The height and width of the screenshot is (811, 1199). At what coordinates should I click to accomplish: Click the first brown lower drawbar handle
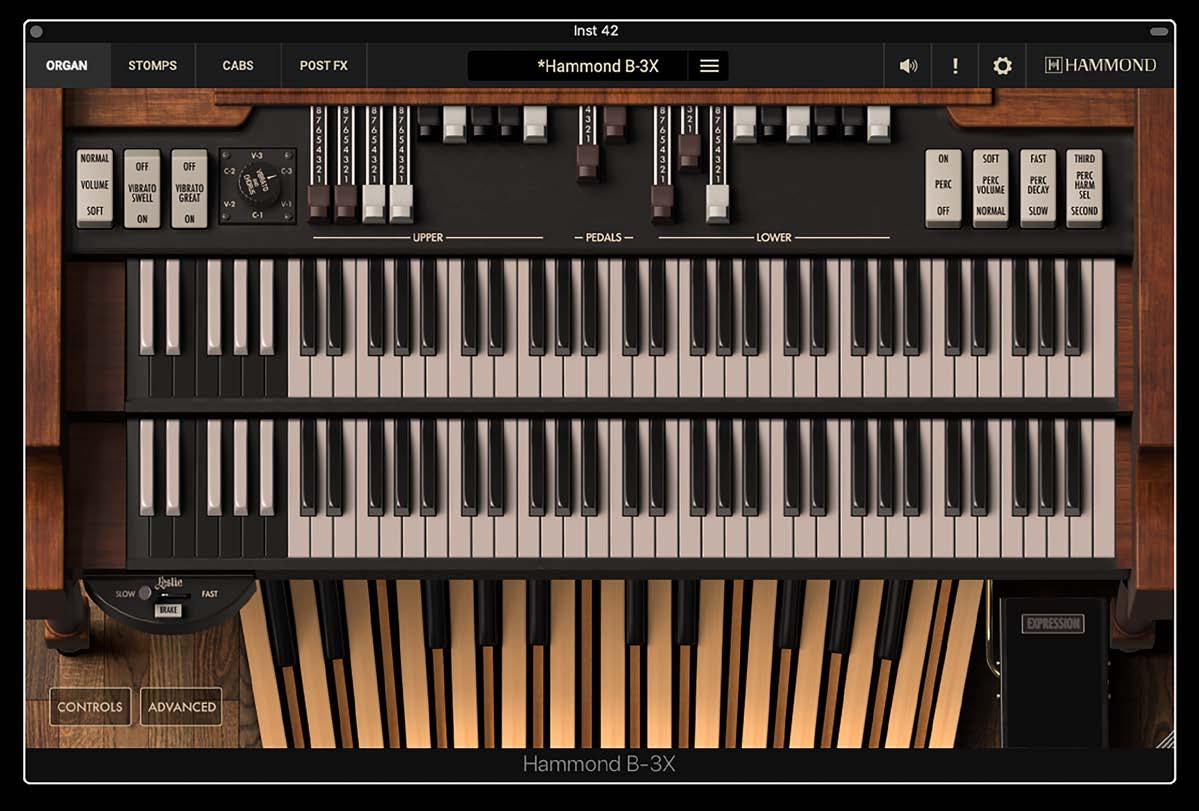coord(662,203)
